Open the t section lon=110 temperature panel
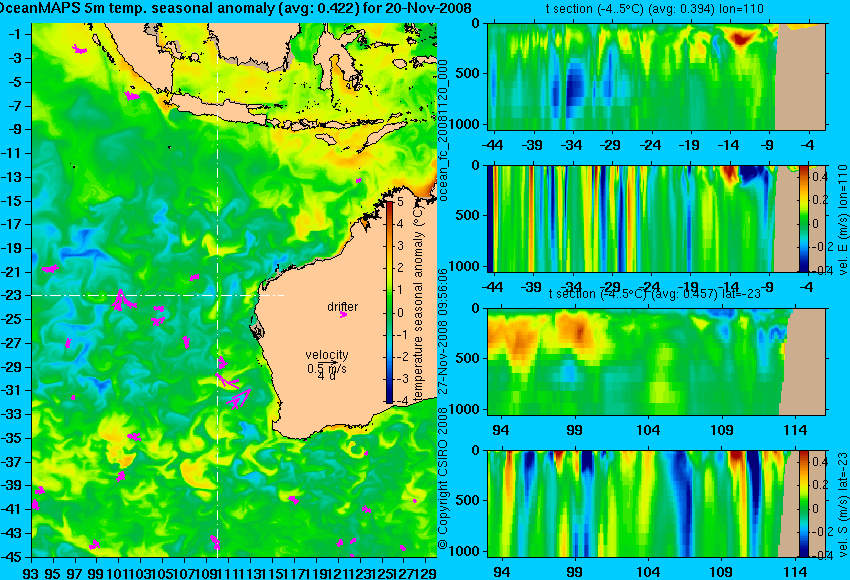Viewport: 850px width, 580px height. point(656,76)
